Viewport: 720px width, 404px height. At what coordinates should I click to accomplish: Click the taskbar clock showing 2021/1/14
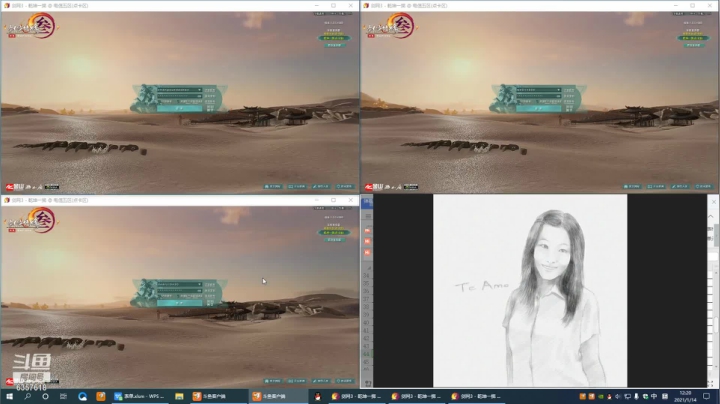685,396
